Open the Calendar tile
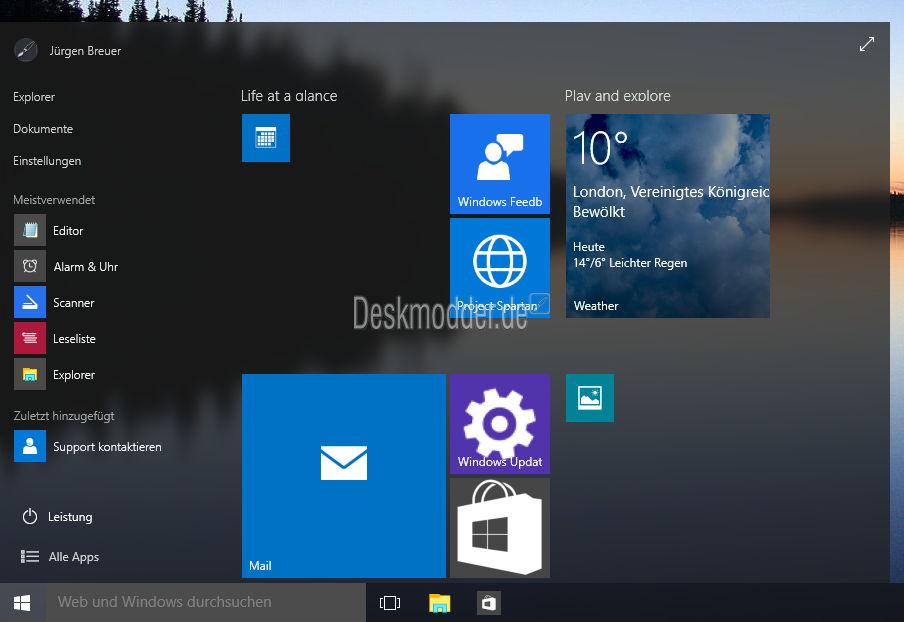The image size is (904, 622). point(266,138)
